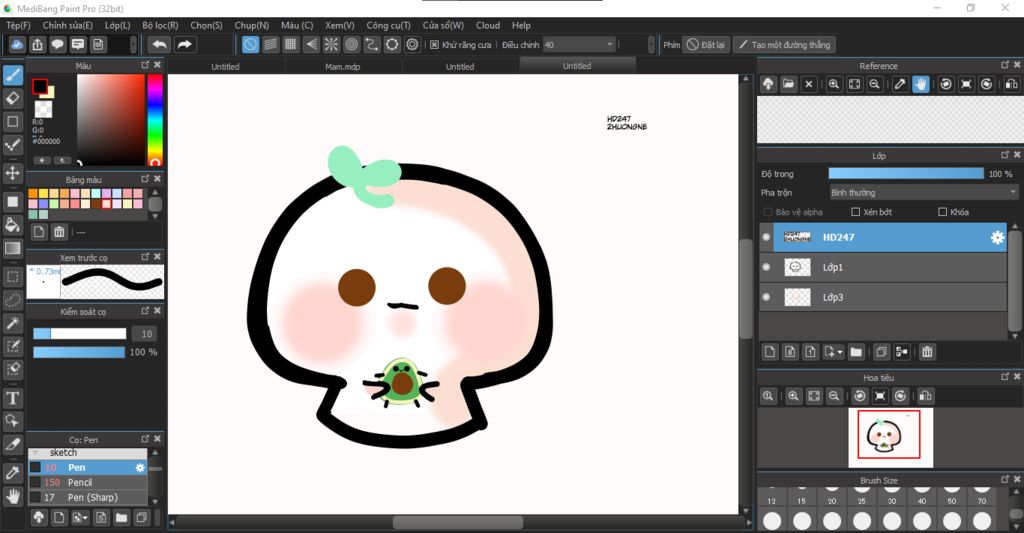Activate the hand tool in Reference panel
This screenshot has height=533, width=1024.
pos(920,84)
